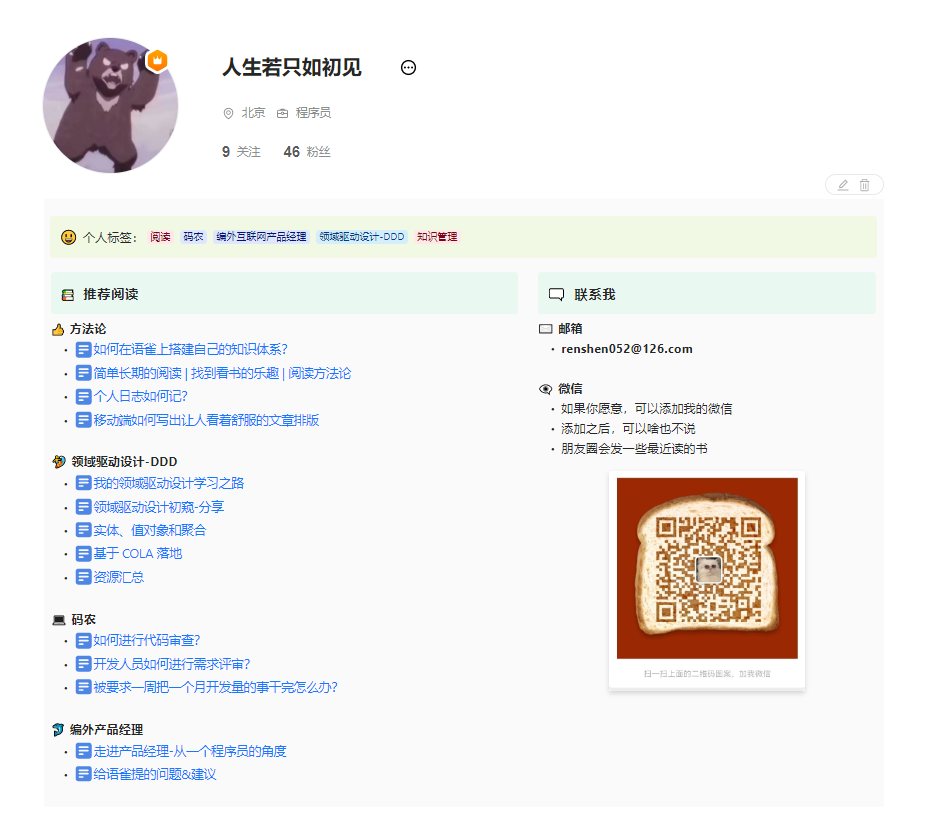
Task: Select the 知识管理 tag
Action: click(437, 237)
